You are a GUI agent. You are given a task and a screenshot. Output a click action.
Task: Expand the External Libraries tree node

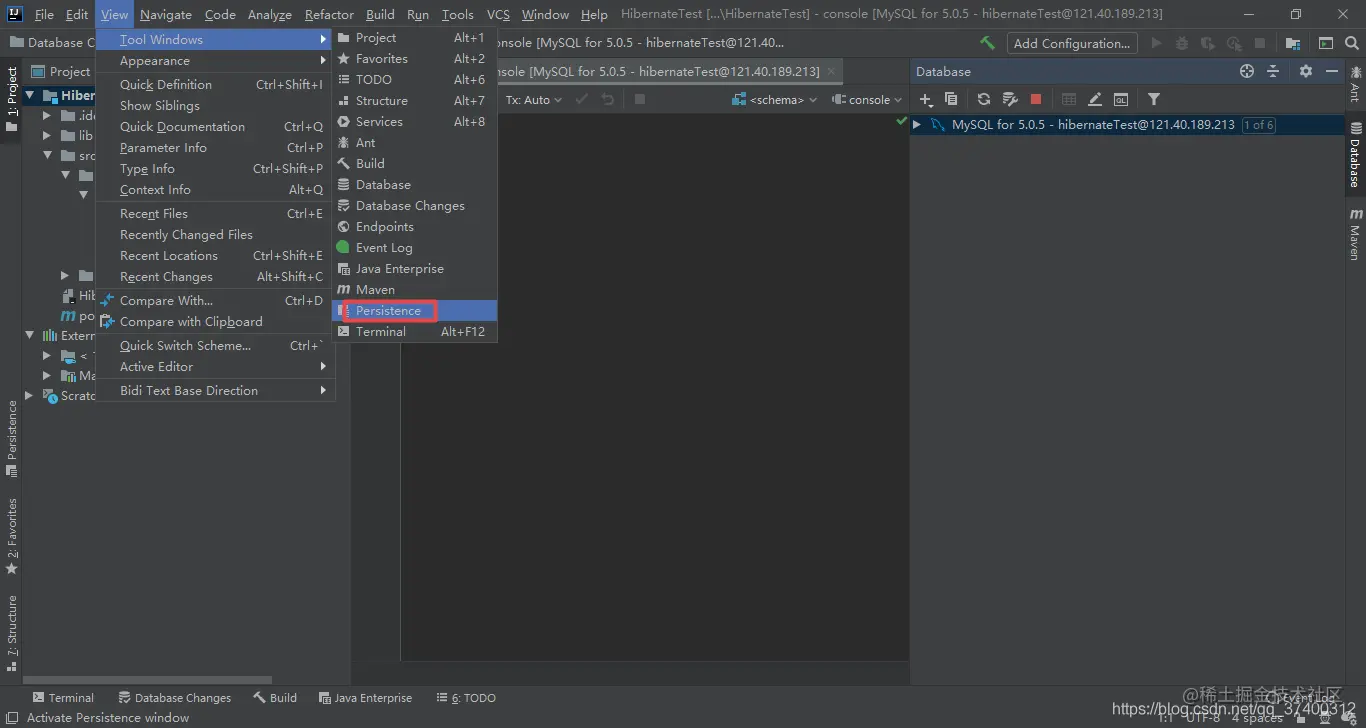pyautogui.click(x=30, y=335)
